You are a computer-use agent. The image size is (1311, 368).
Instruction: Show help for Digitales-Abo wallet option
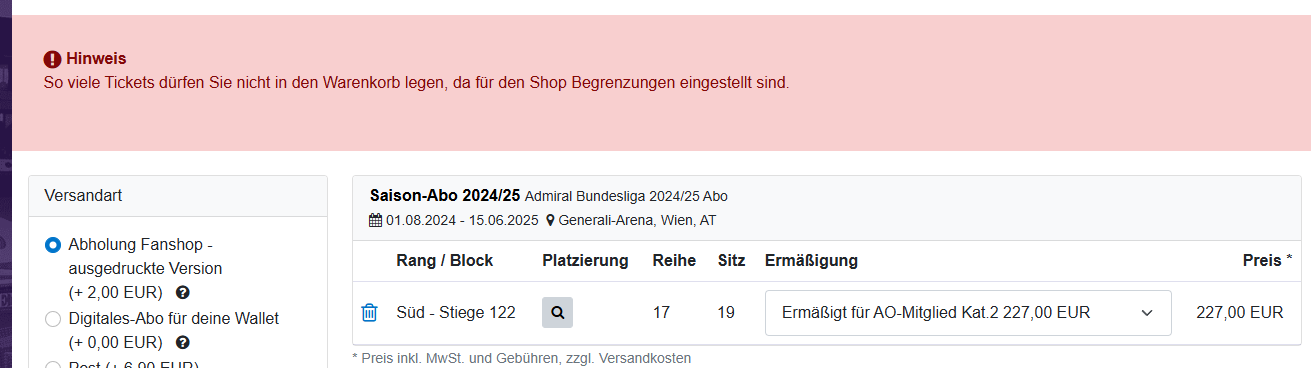(182, 343)
